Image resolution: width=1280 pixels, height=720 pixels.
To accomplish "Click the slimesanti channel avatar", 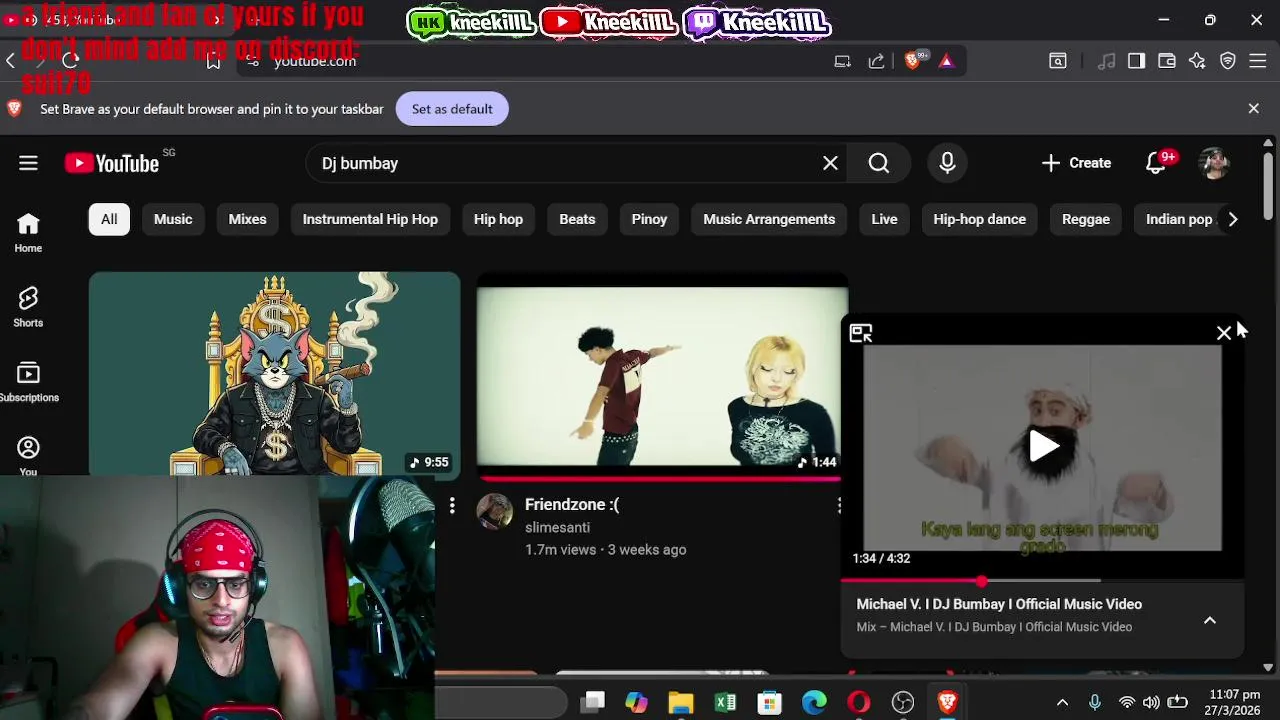I will point(494,511).
